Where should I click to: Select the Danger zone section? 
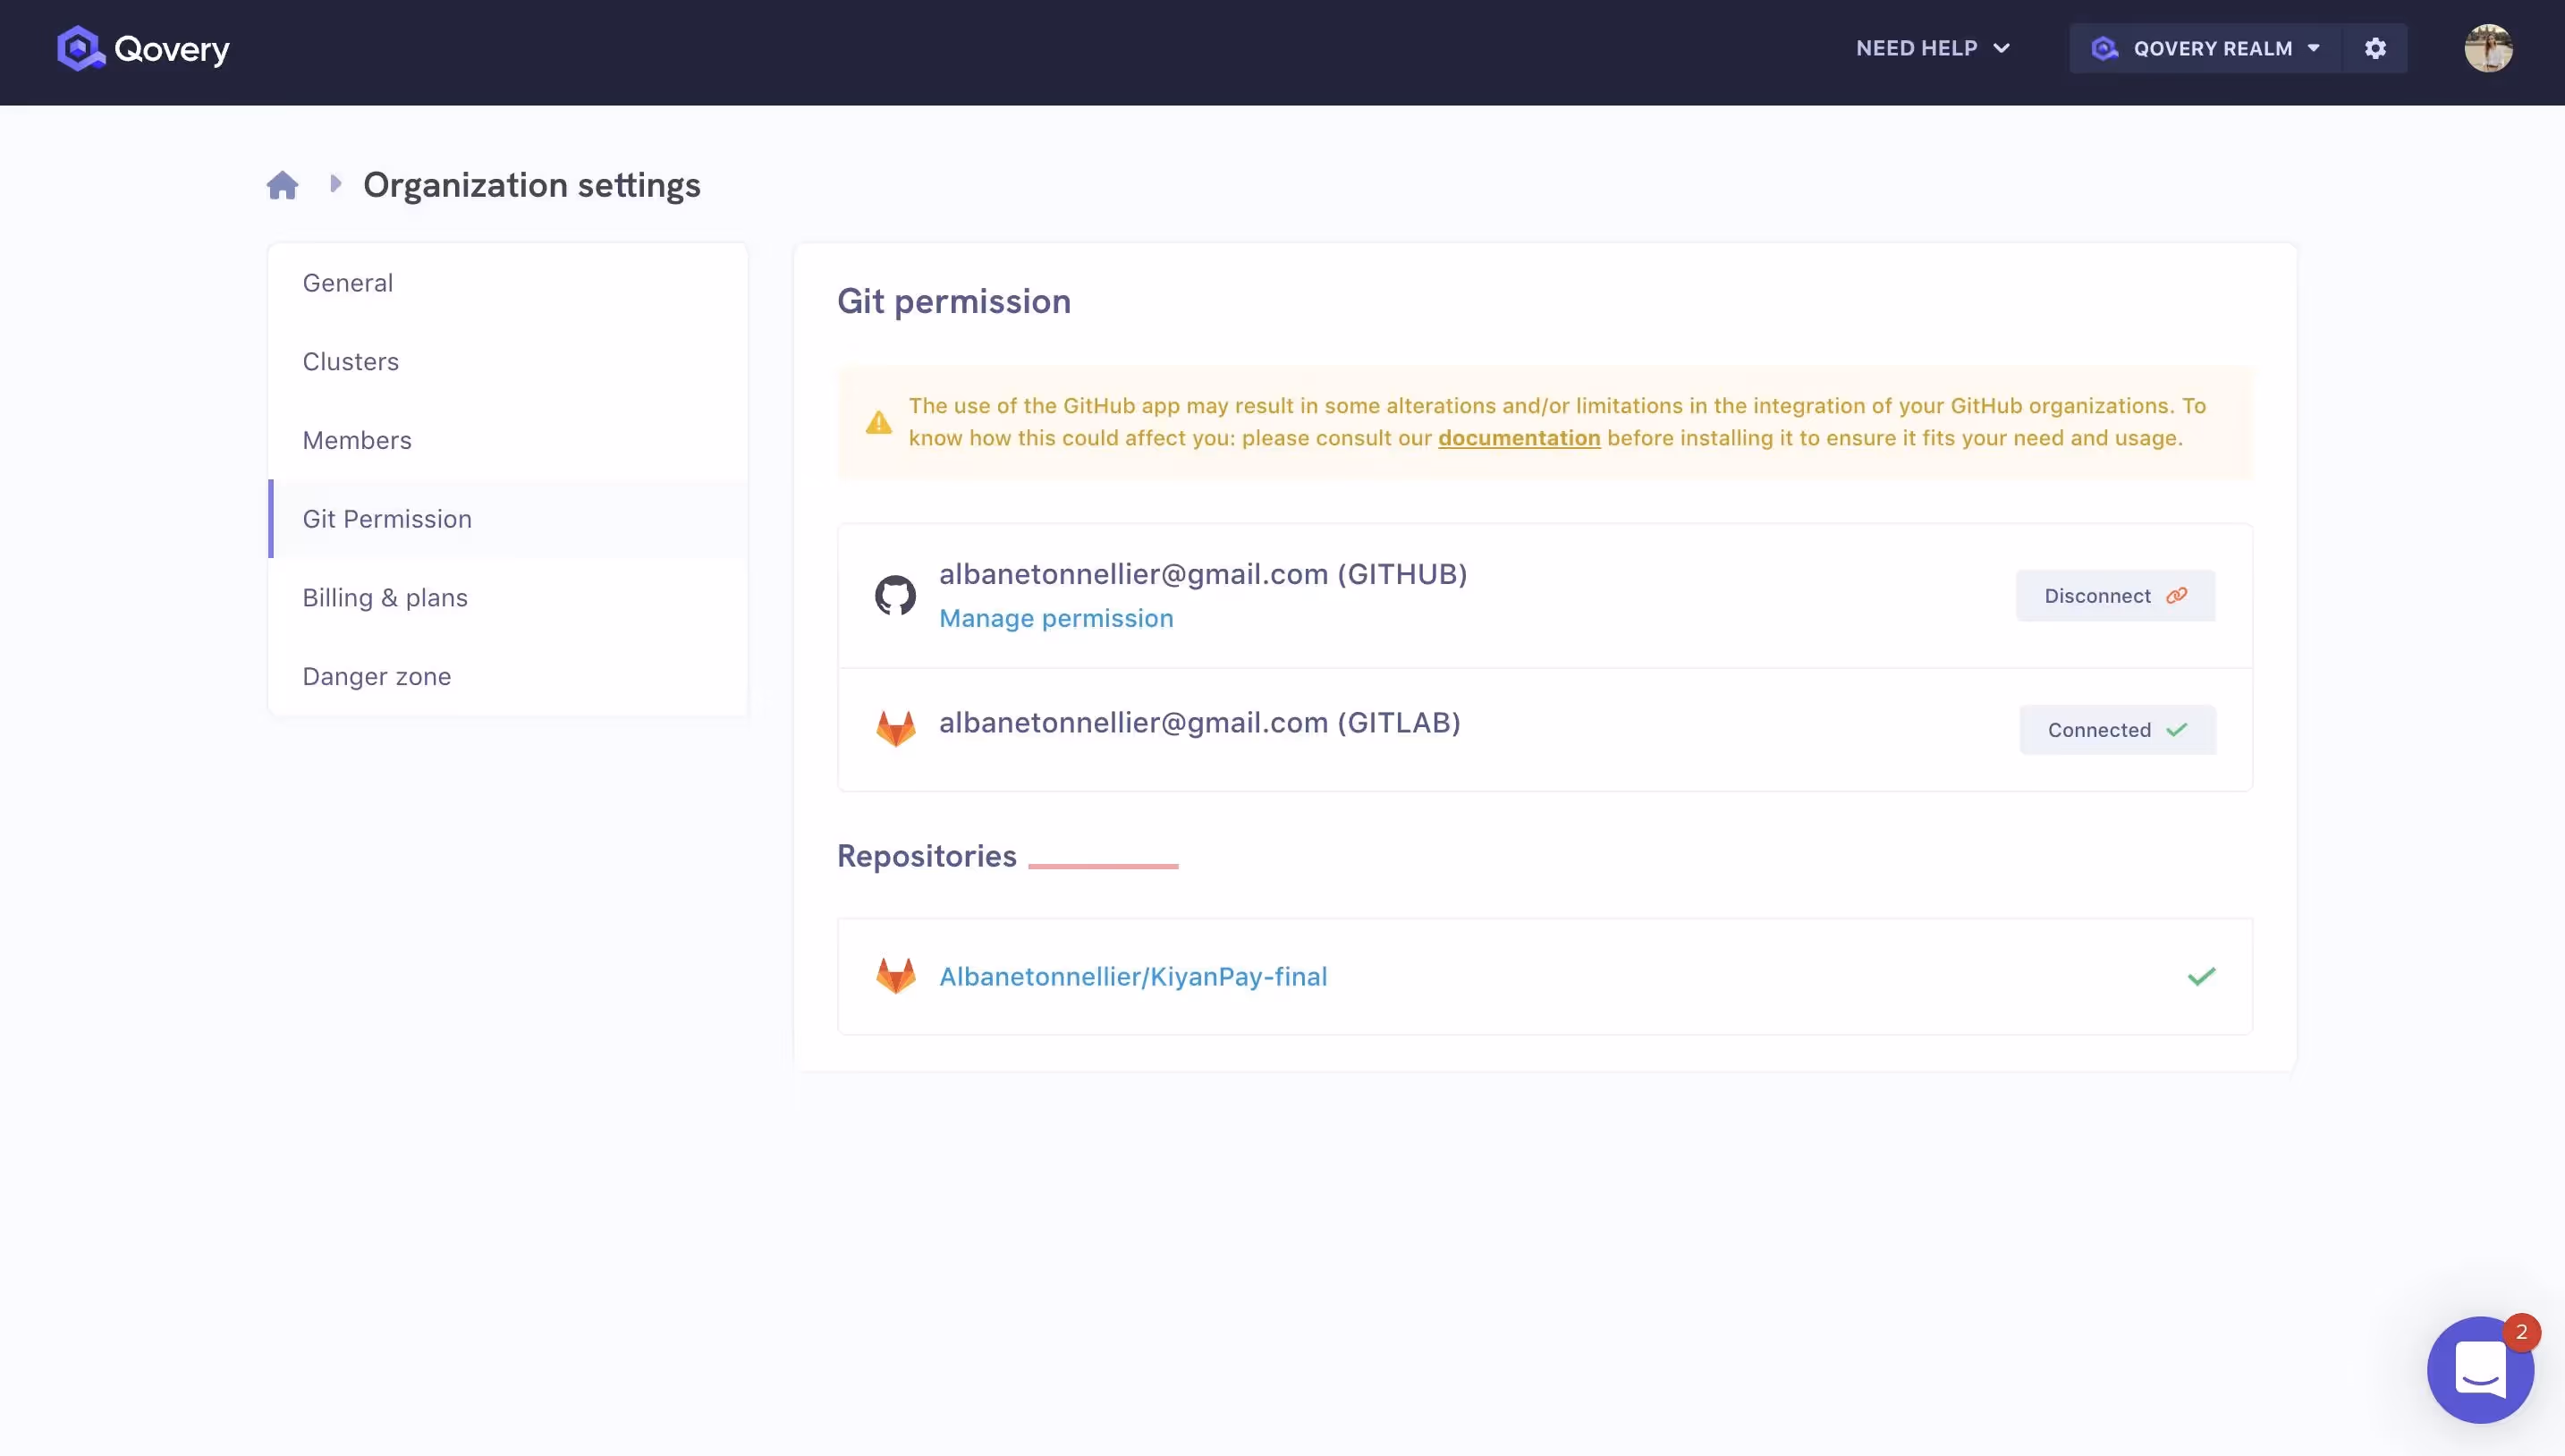click(x=376, y=676)
